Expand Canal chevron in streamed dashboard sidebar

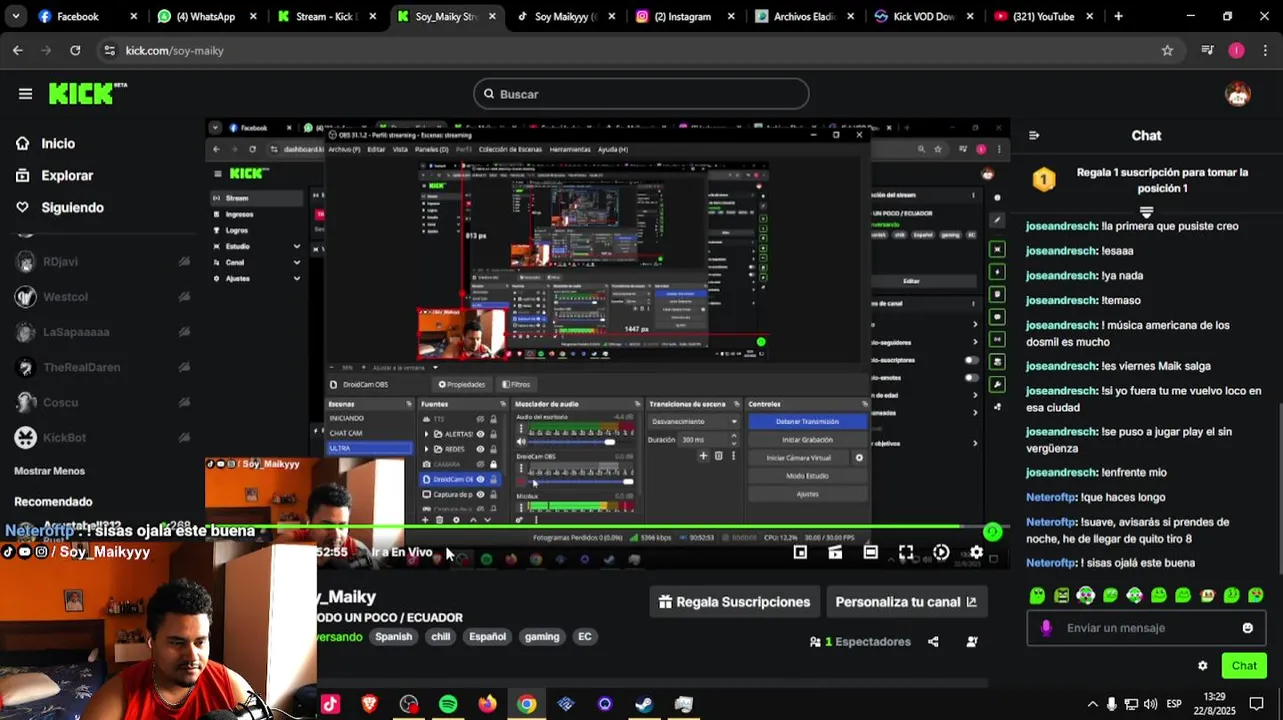(296, 262)
